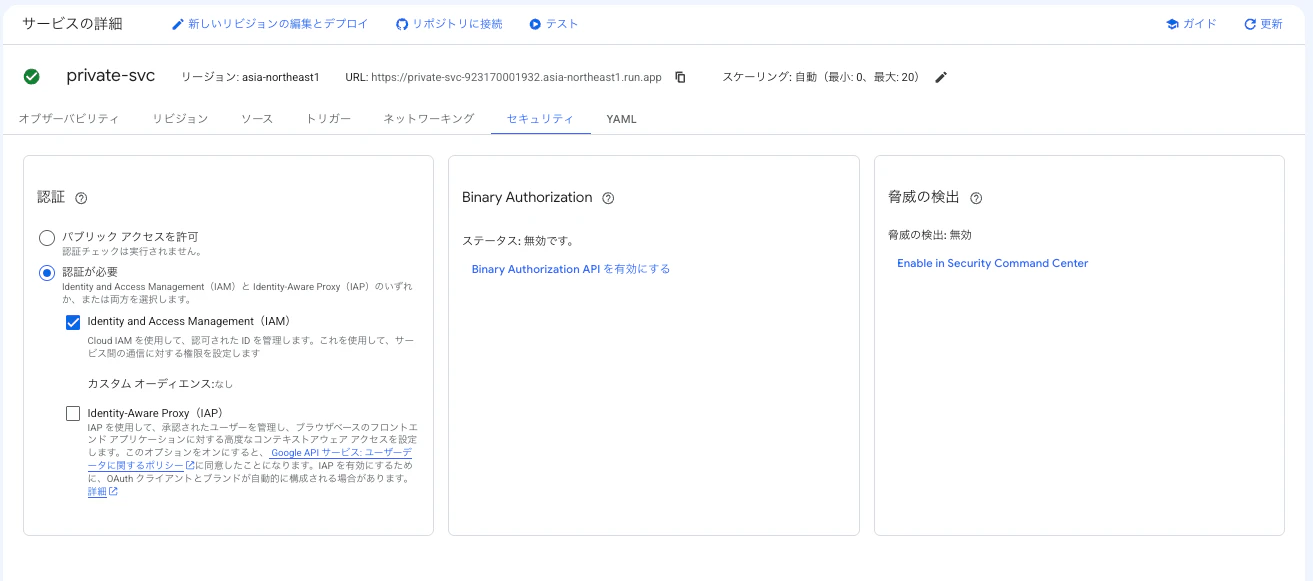Edit scaling with the pencil icon
The height and width of the screenshot is (581, 1313).
940,77
